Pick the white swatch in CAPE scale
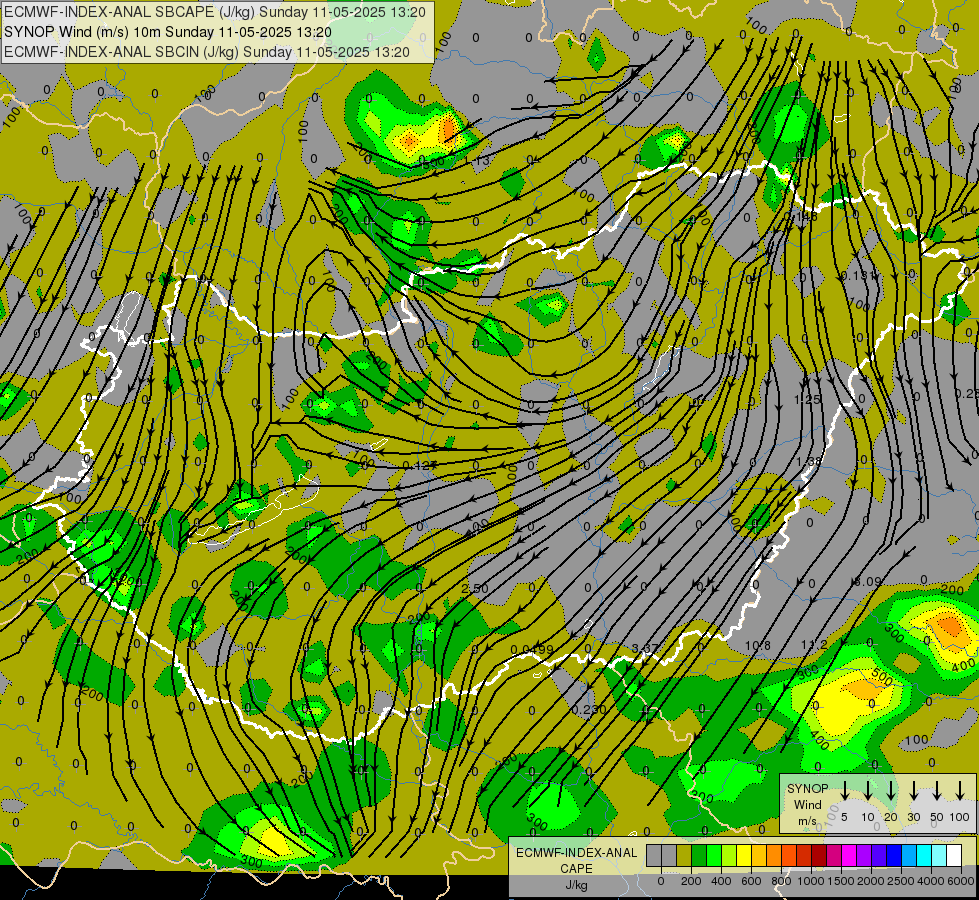The image size is (979, 900). [953, 855]
